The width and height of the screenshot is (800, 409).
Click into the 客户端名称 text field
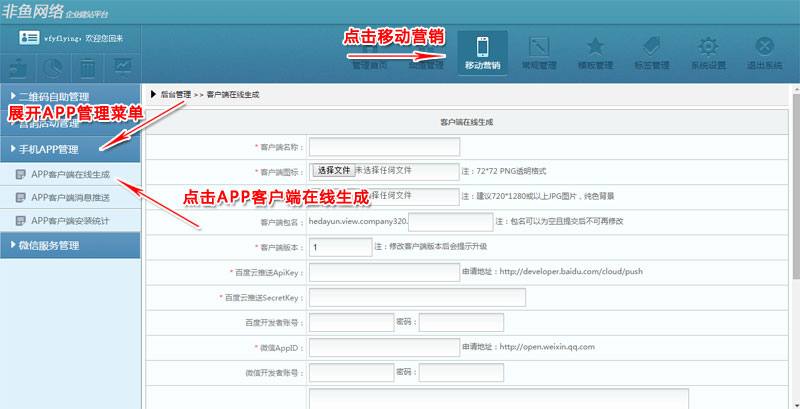pos(384,147)
